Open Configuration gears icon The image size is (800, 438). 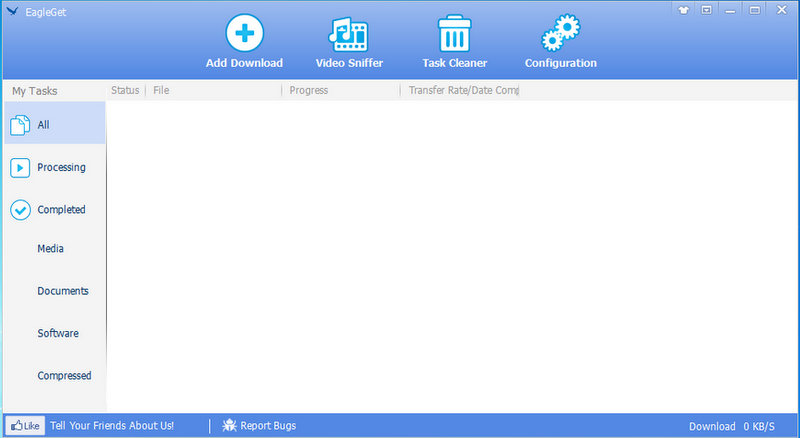(561, 33)
